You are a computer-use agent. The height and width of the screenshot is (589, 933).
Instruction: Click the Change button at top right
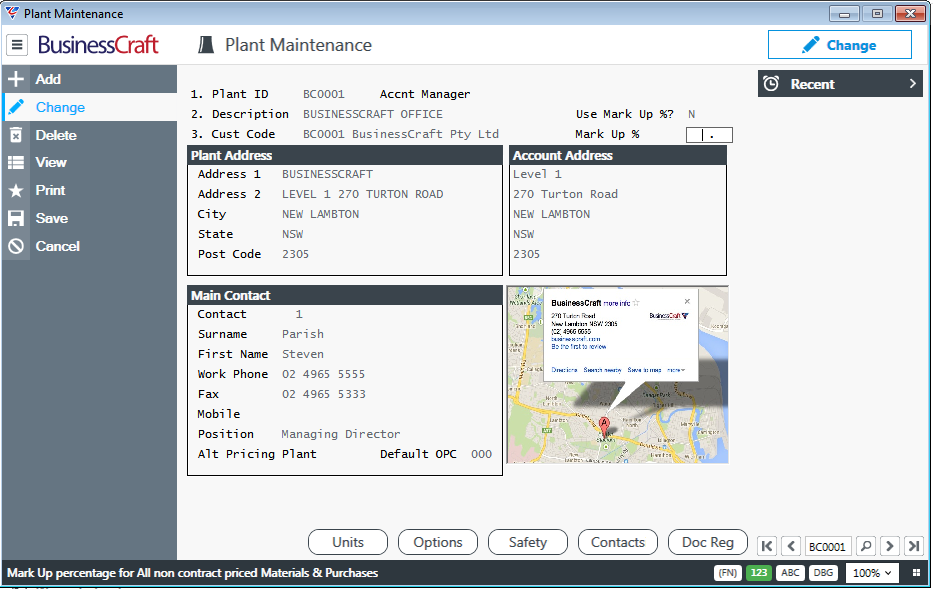point(840,45)
